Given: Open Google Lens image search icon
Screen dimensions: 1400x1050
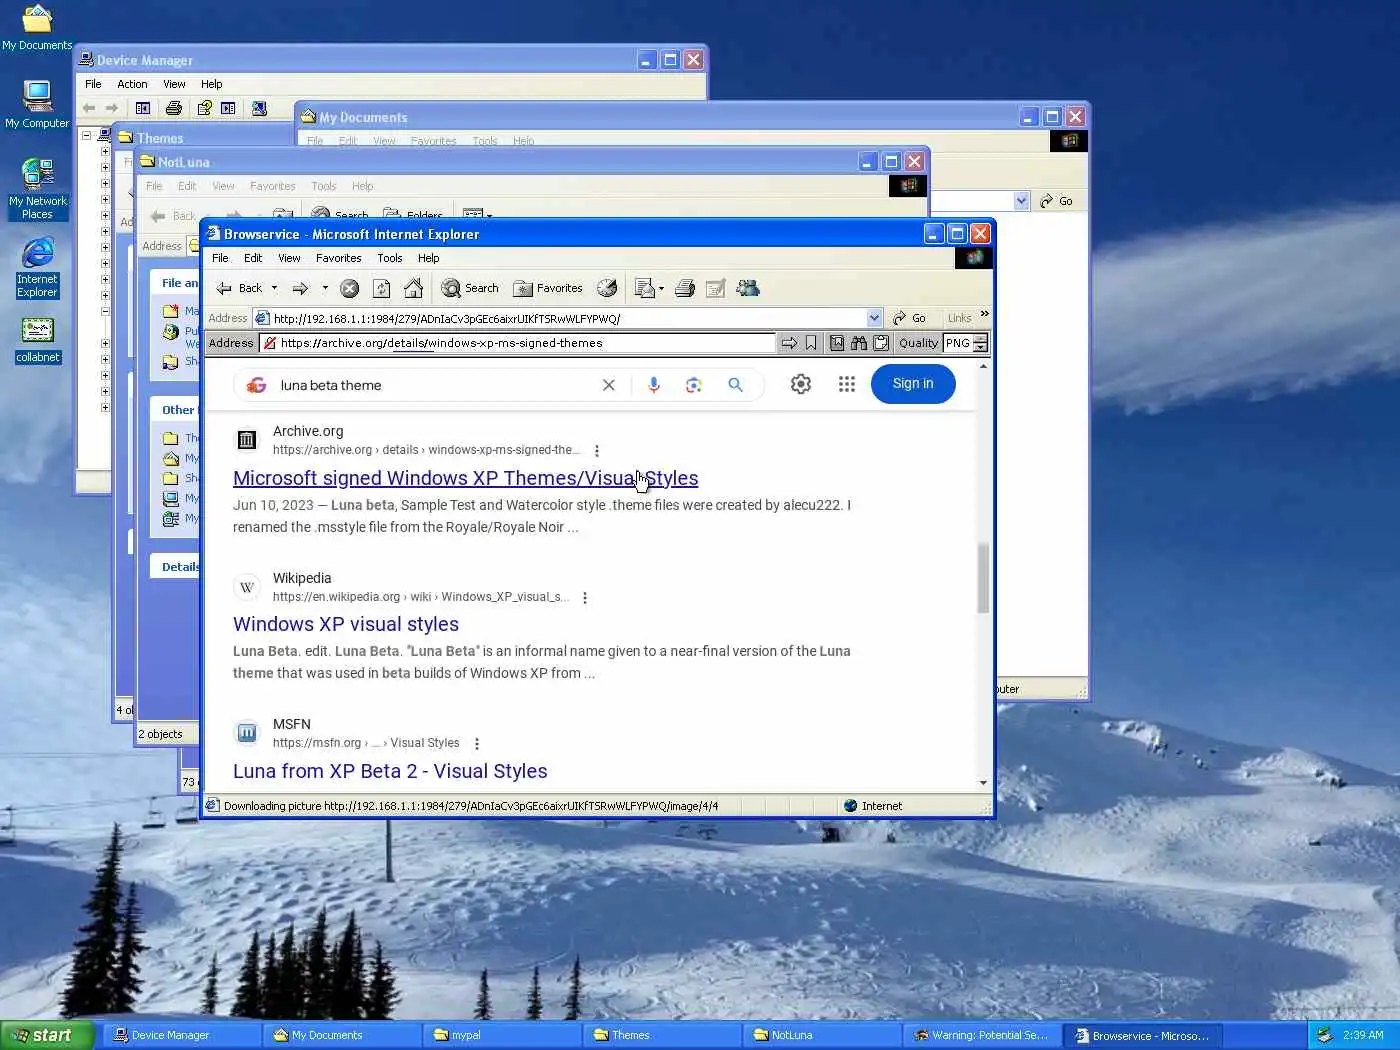Looking at the screenshot, I should (694, 385).
